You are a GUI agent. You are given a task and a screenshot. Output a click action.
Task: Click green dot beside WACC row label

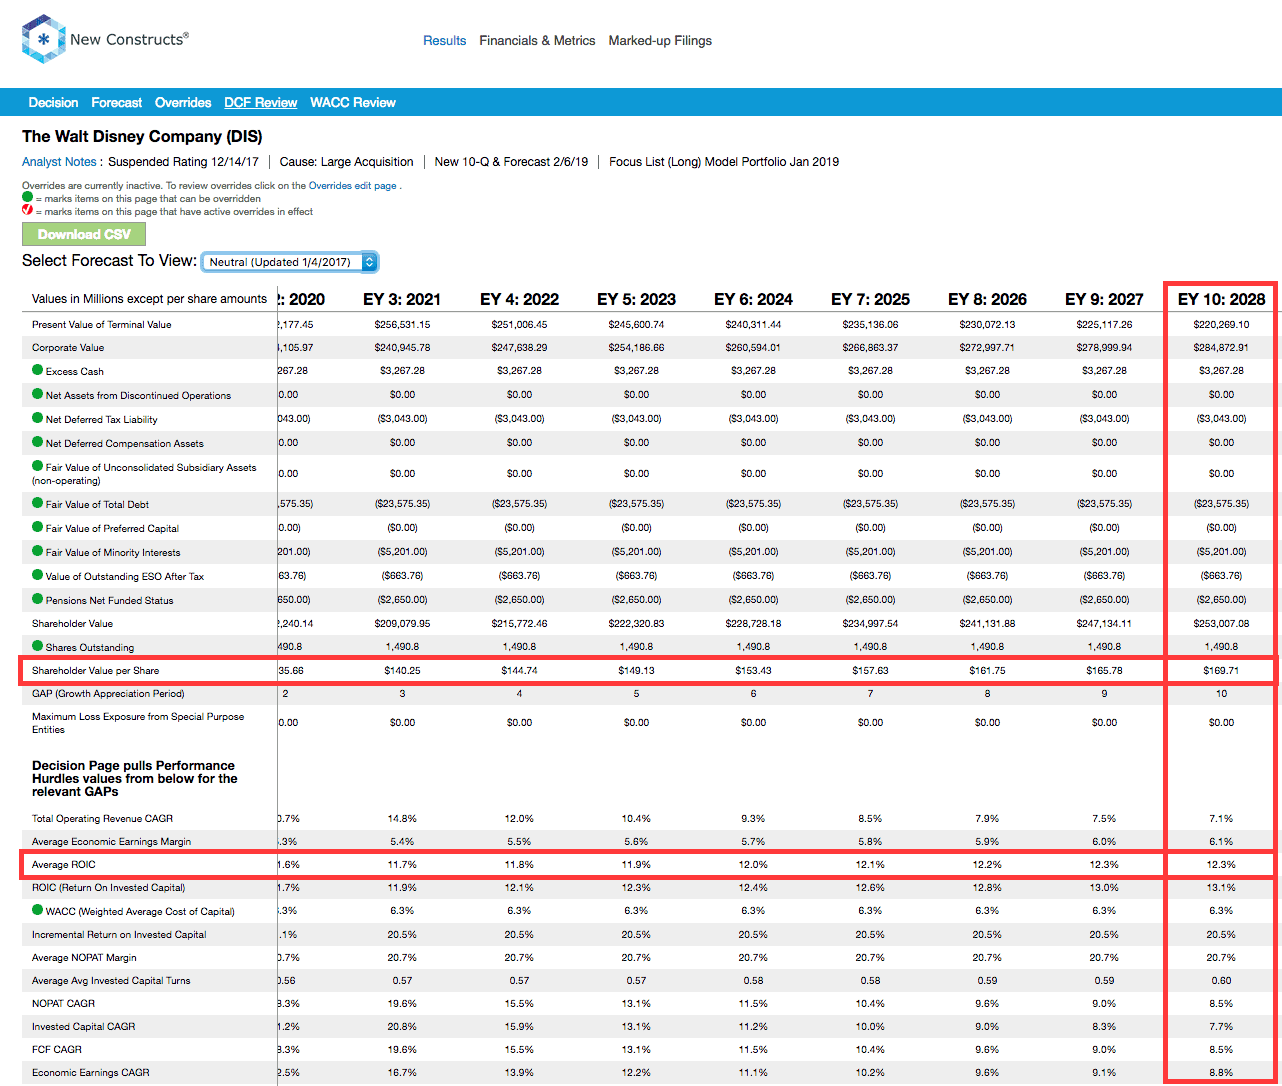coord(38,910)
